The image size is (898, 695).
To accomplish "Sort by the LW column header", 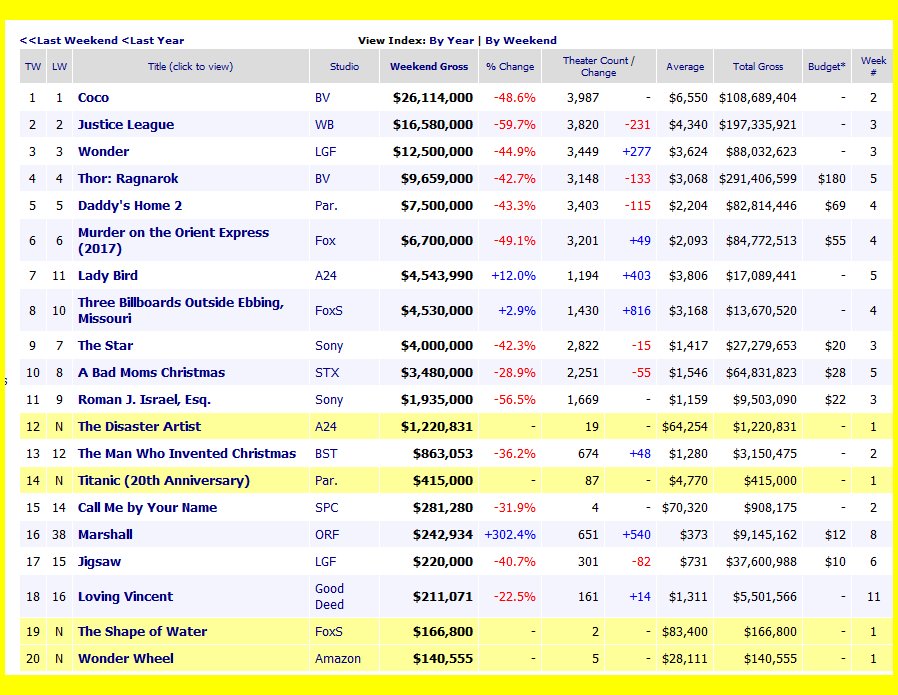I will coord(60,66).
